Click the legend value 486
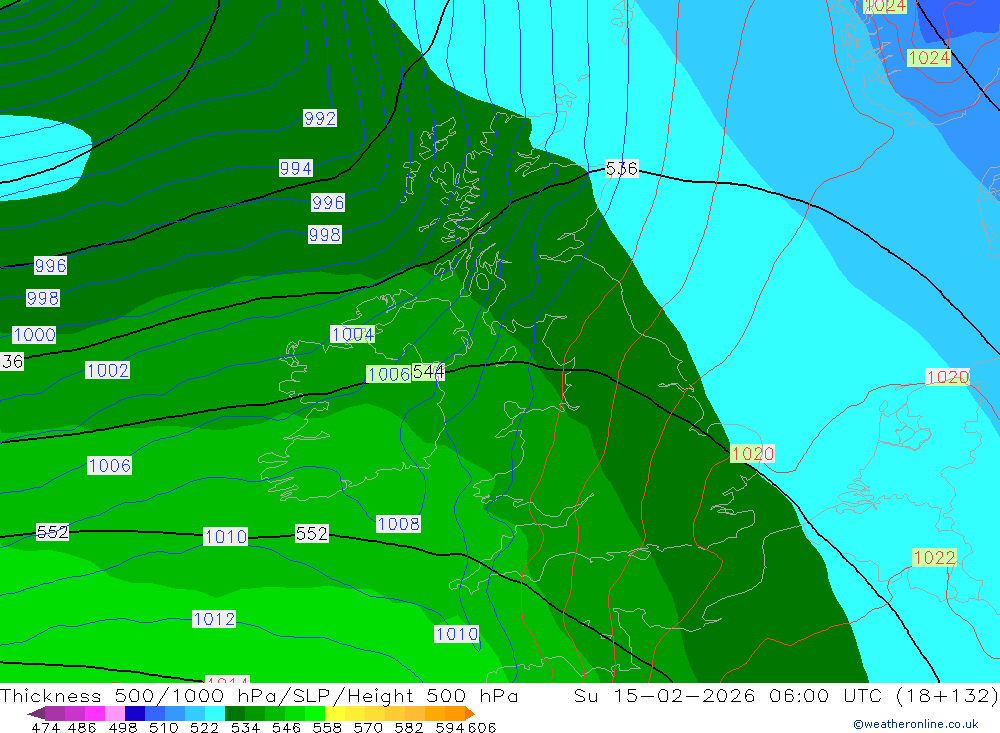This screenshot has width=1000, height=733. (x=82, y=728)
